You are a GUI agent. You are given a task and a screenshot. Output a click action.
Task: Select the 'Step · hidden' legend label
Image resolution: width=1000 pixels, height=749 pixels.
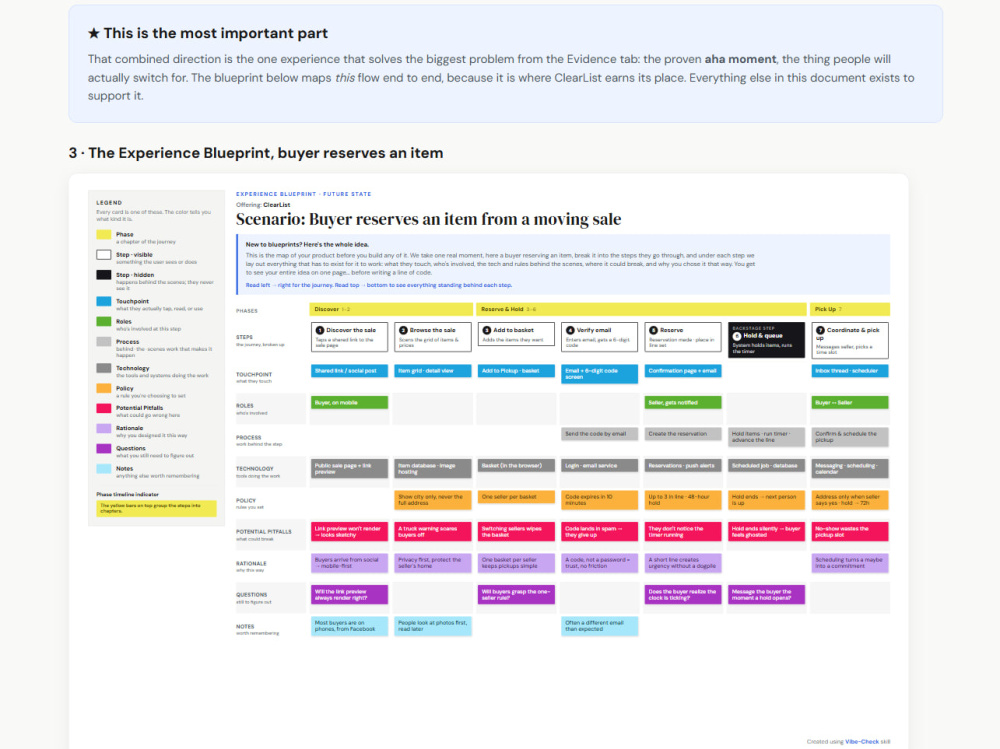tap(135, 275)
